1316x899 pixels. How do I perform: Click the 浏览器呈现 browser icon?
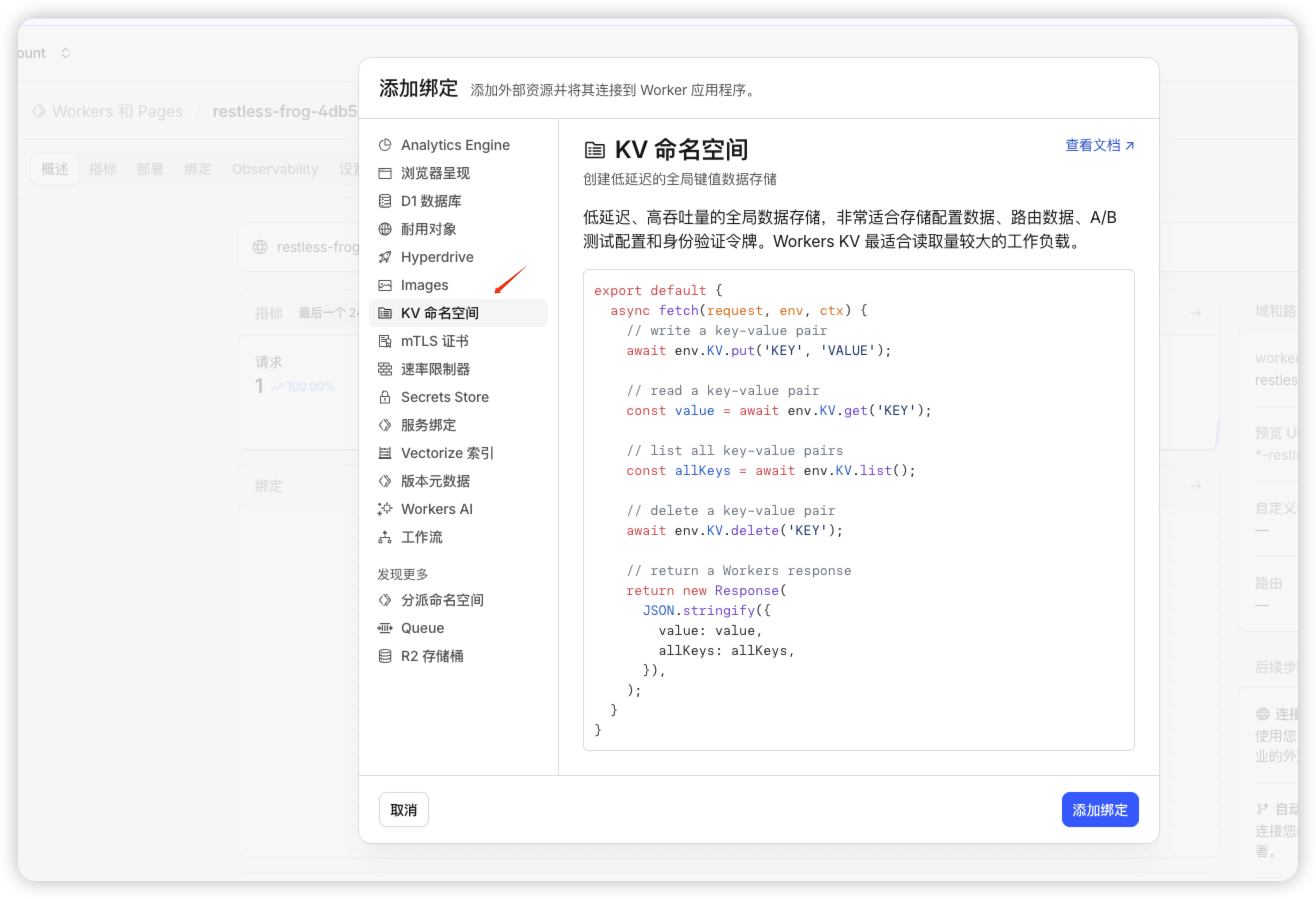(x=385, y=173)
